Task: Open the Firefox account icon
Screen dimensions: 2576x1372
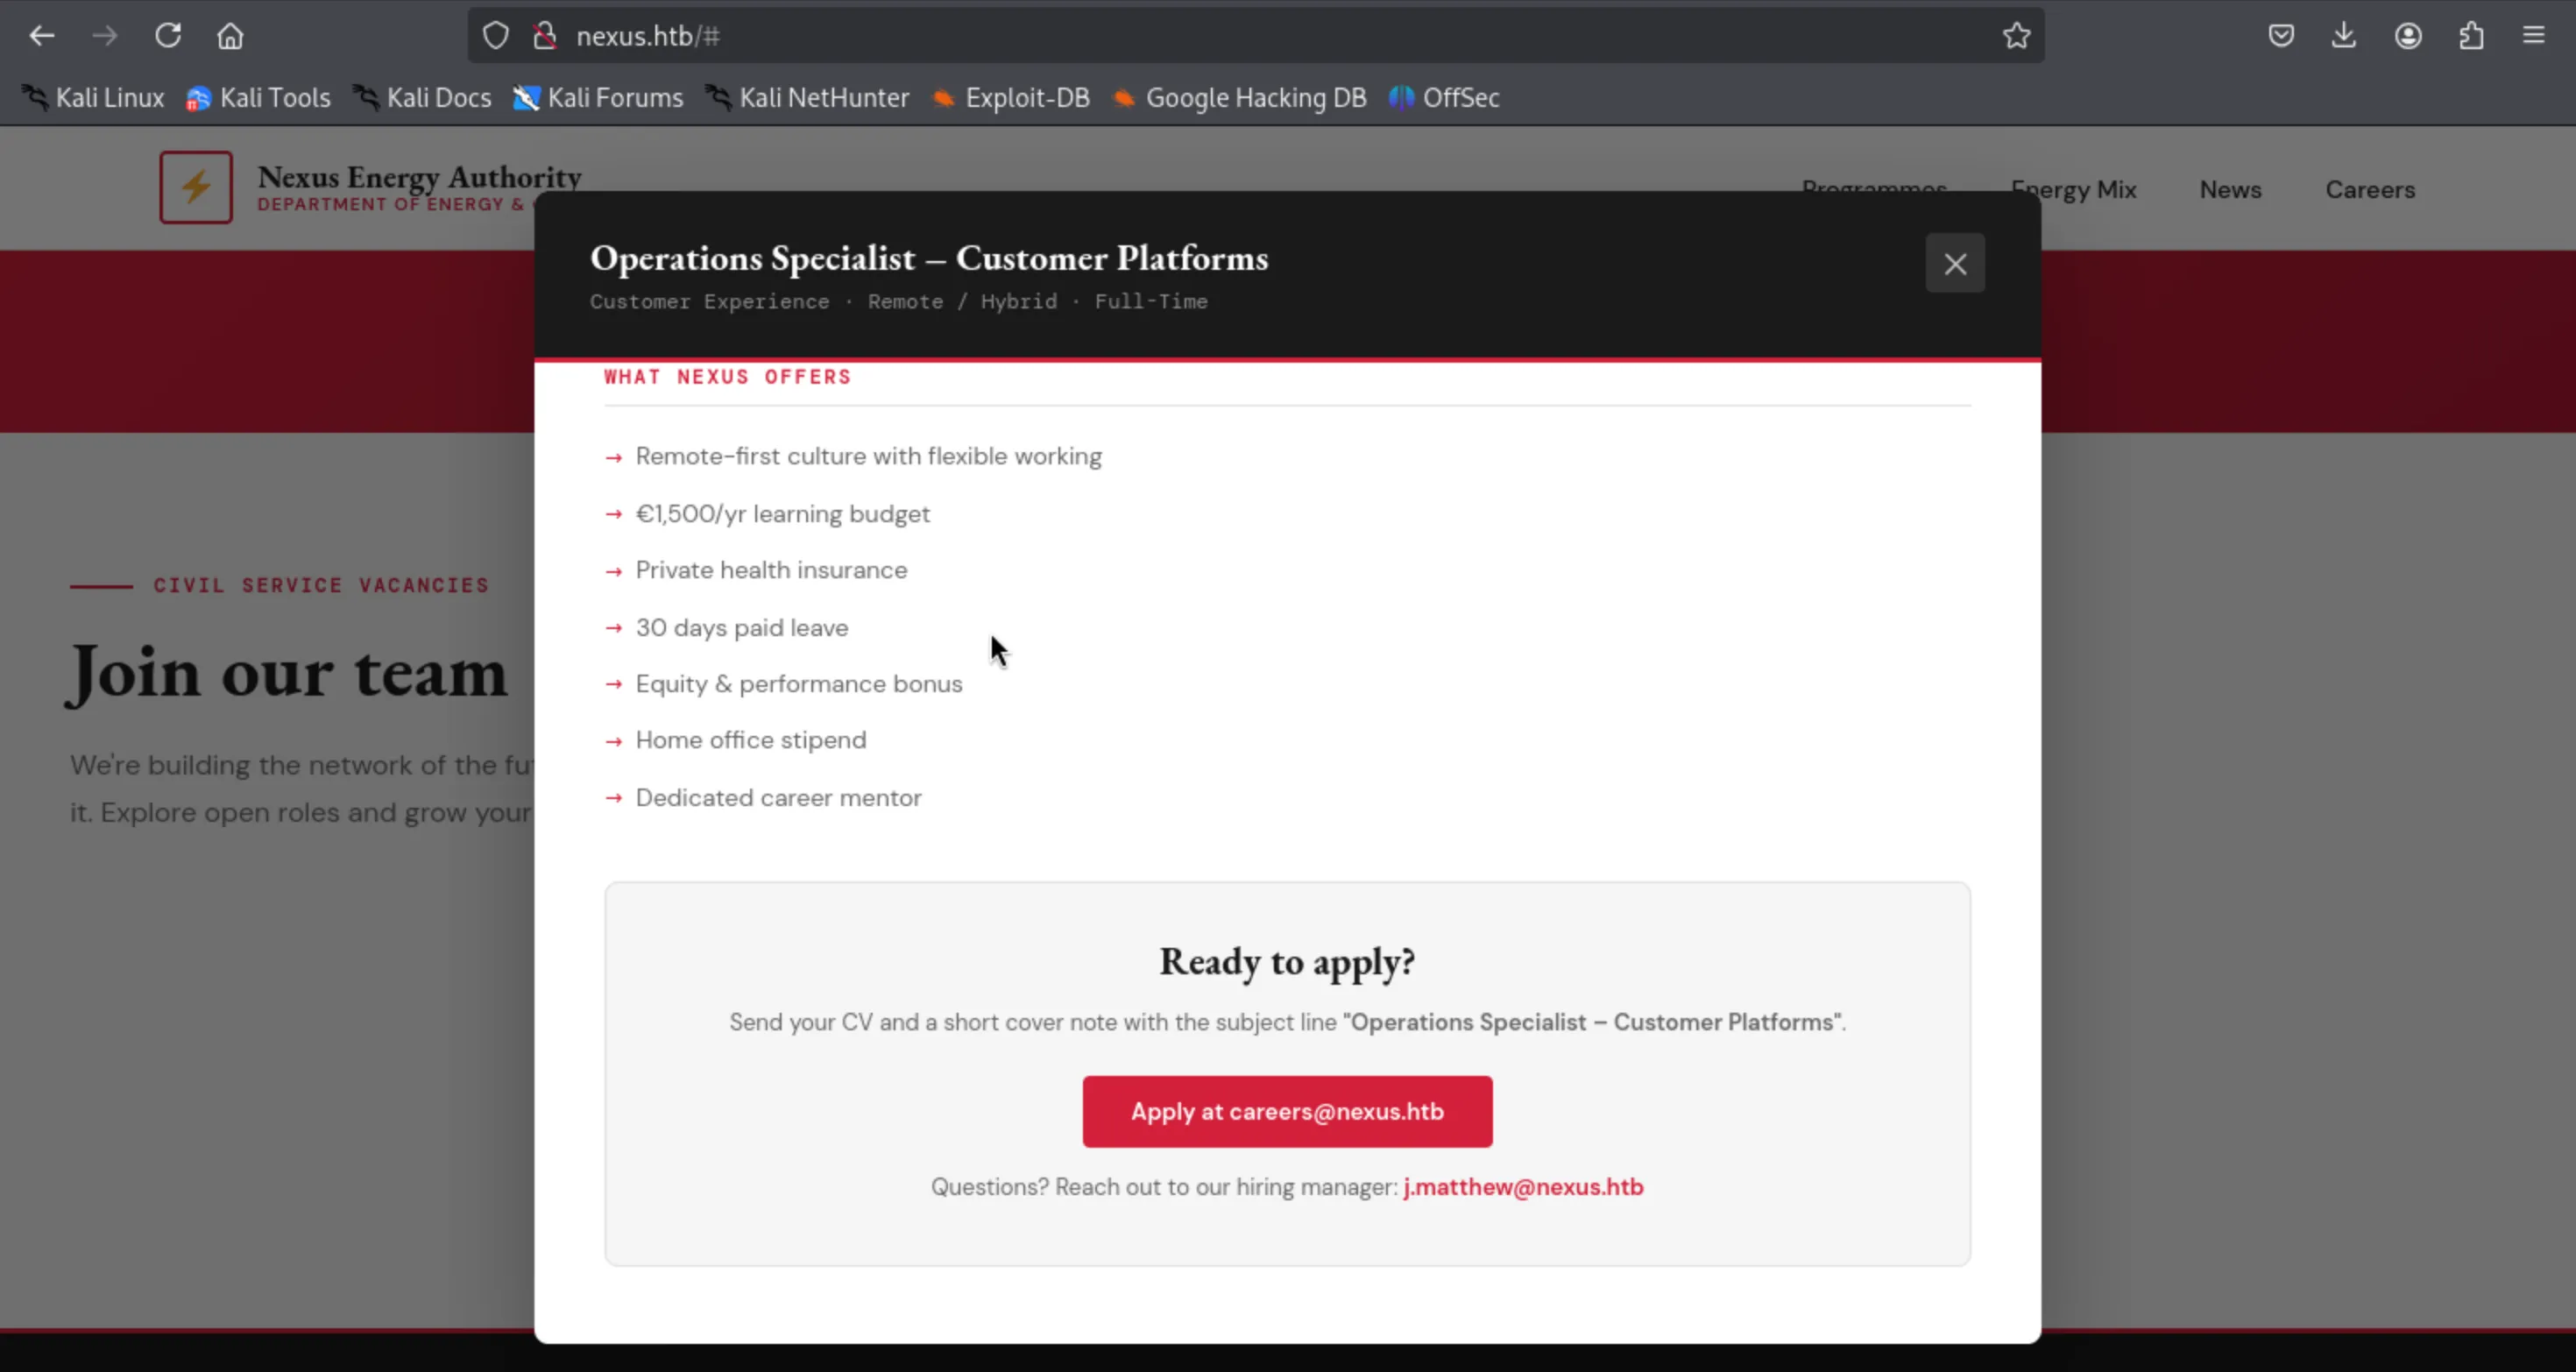Action: pos(2408,36)
